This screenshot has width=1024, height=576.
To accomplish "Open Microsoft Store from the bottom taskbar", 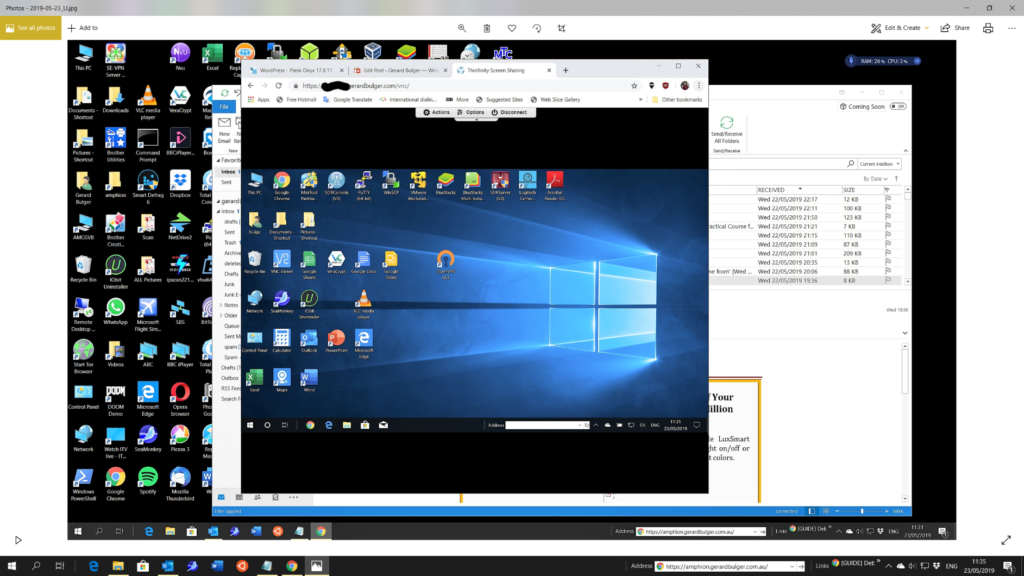I will point(143,566).
